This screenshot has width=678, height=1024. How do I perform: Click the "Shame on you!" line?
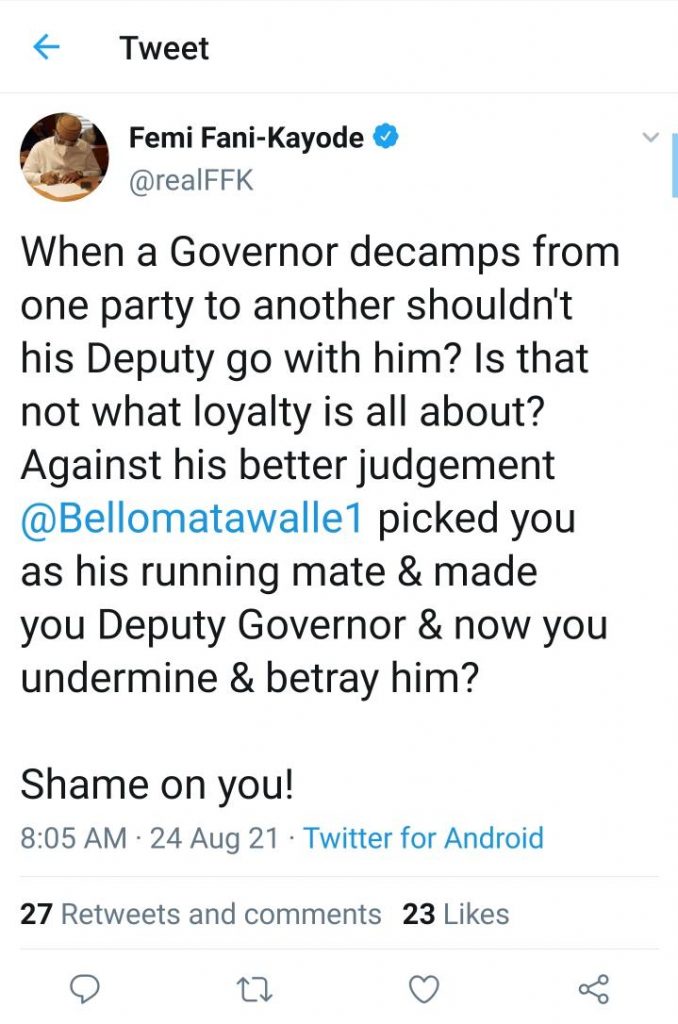(157, 785)
